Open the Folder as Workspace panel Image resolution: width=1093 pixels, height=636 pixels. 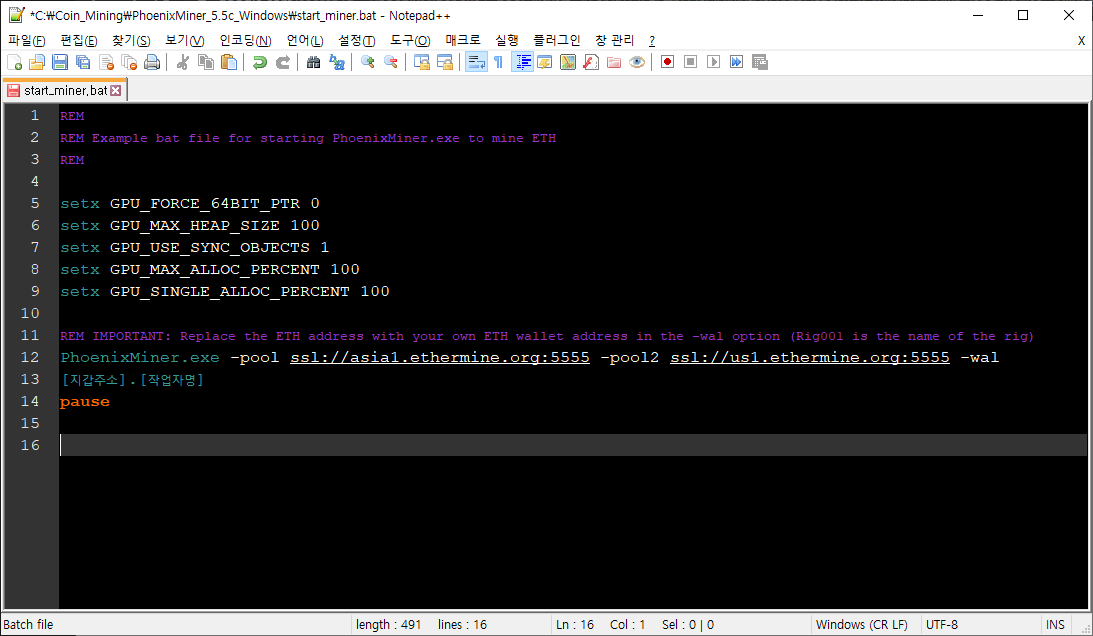(x=614, y=62)
